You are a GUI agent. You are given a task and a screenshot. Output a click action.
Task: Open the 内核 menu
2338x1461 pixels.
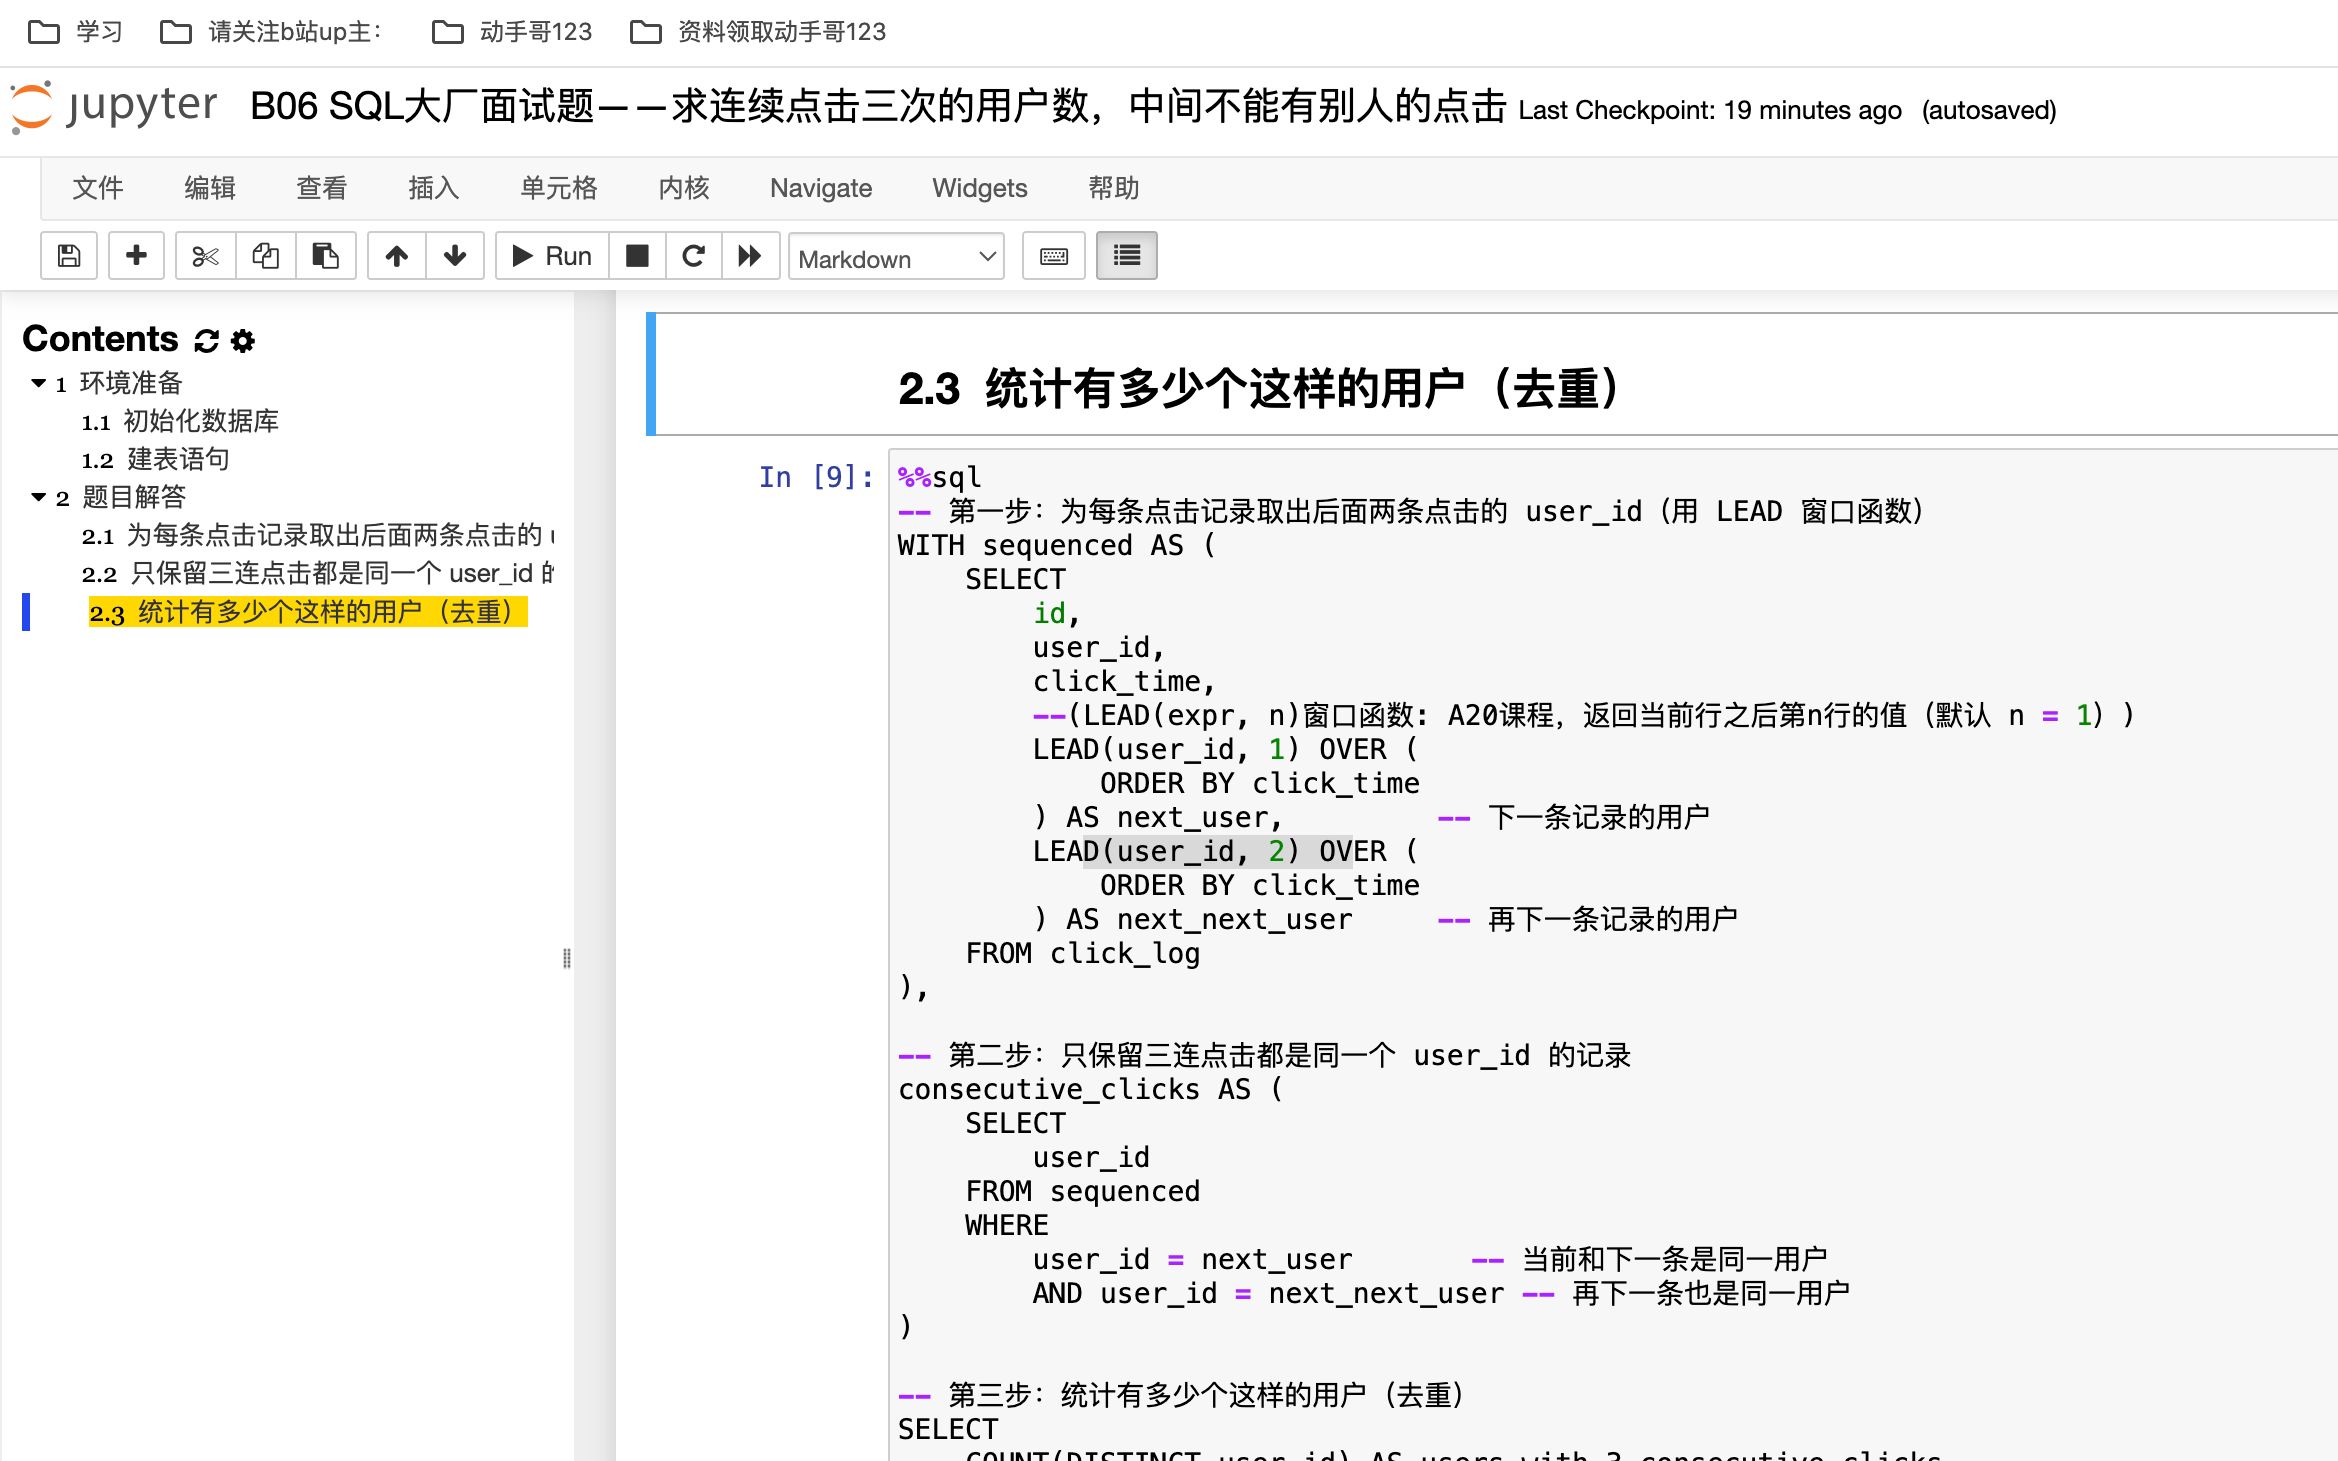684,188
